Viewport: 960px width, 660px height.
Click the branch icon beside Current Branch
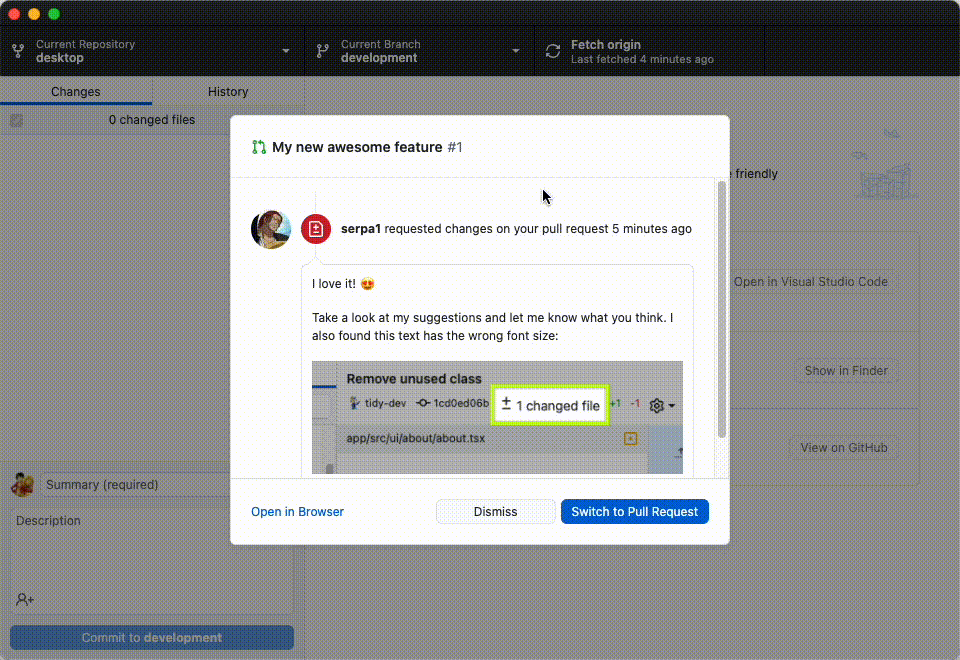click(x=323, y=51)
